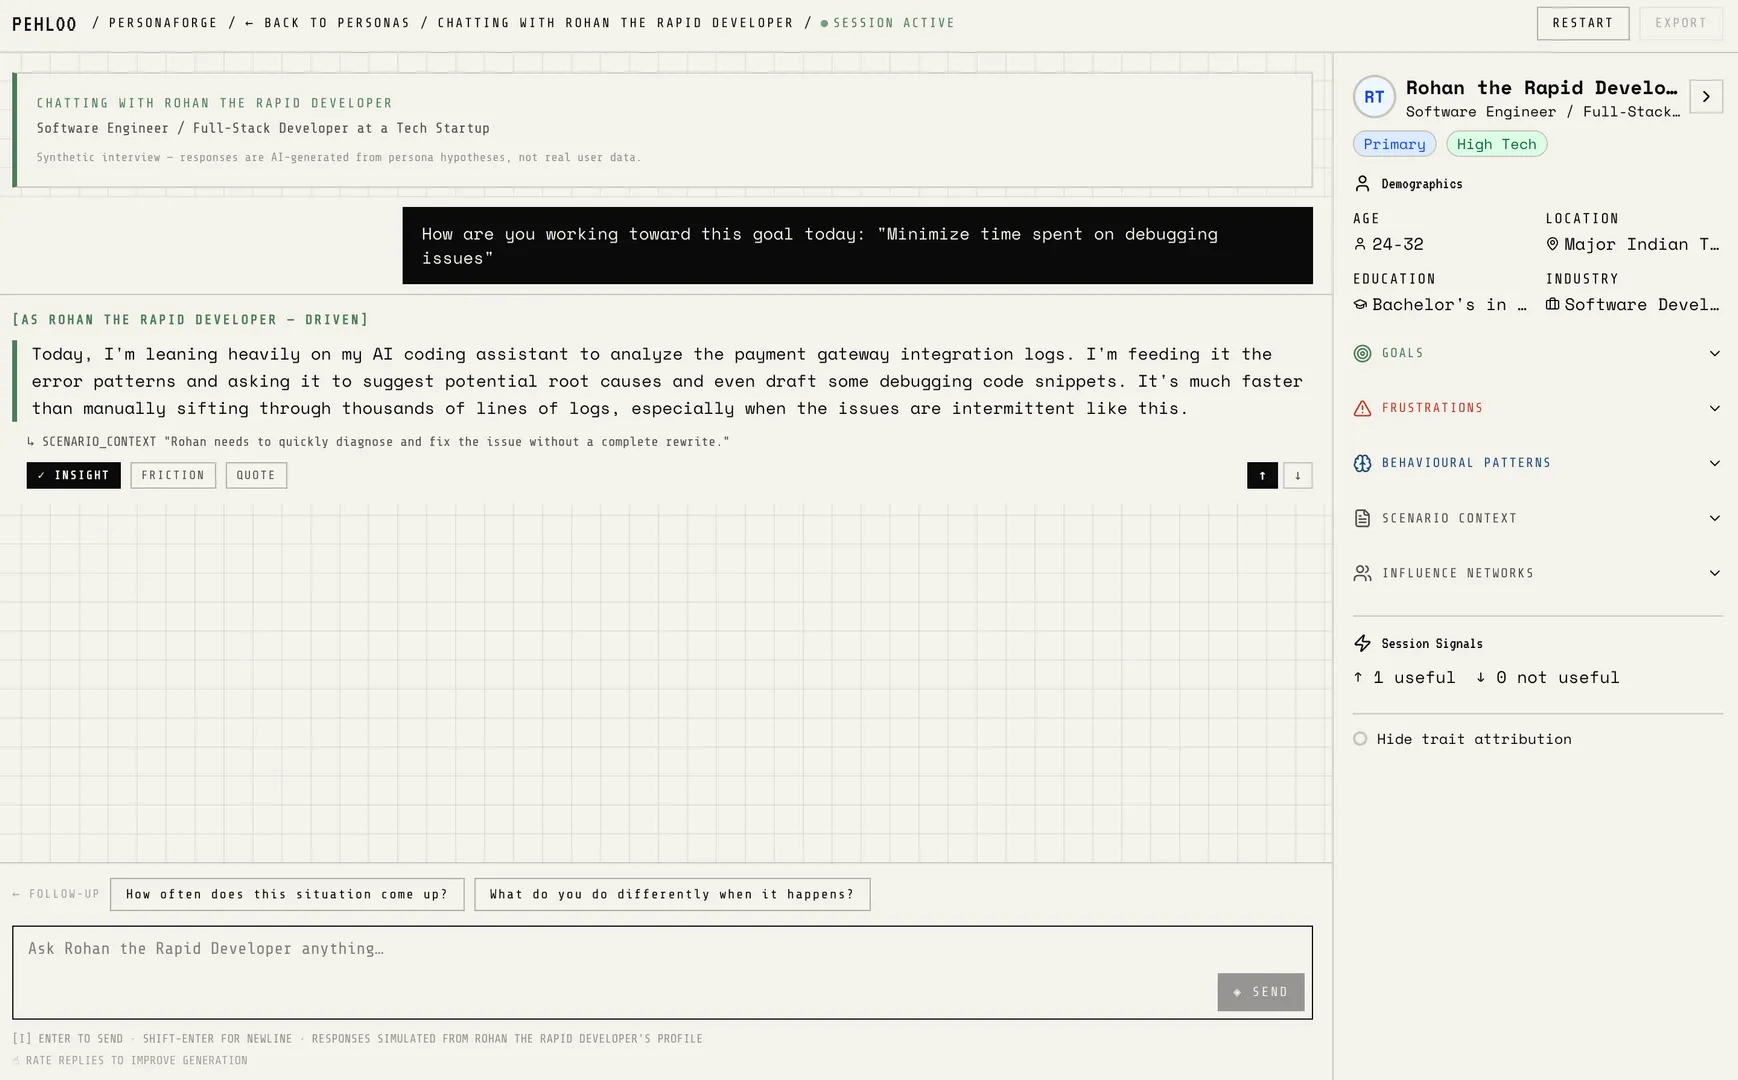1738x1080 pixels.
Task: Choose follow-up 'How often does this situation'
Action: pyautogui.click(x=287, y=894)
